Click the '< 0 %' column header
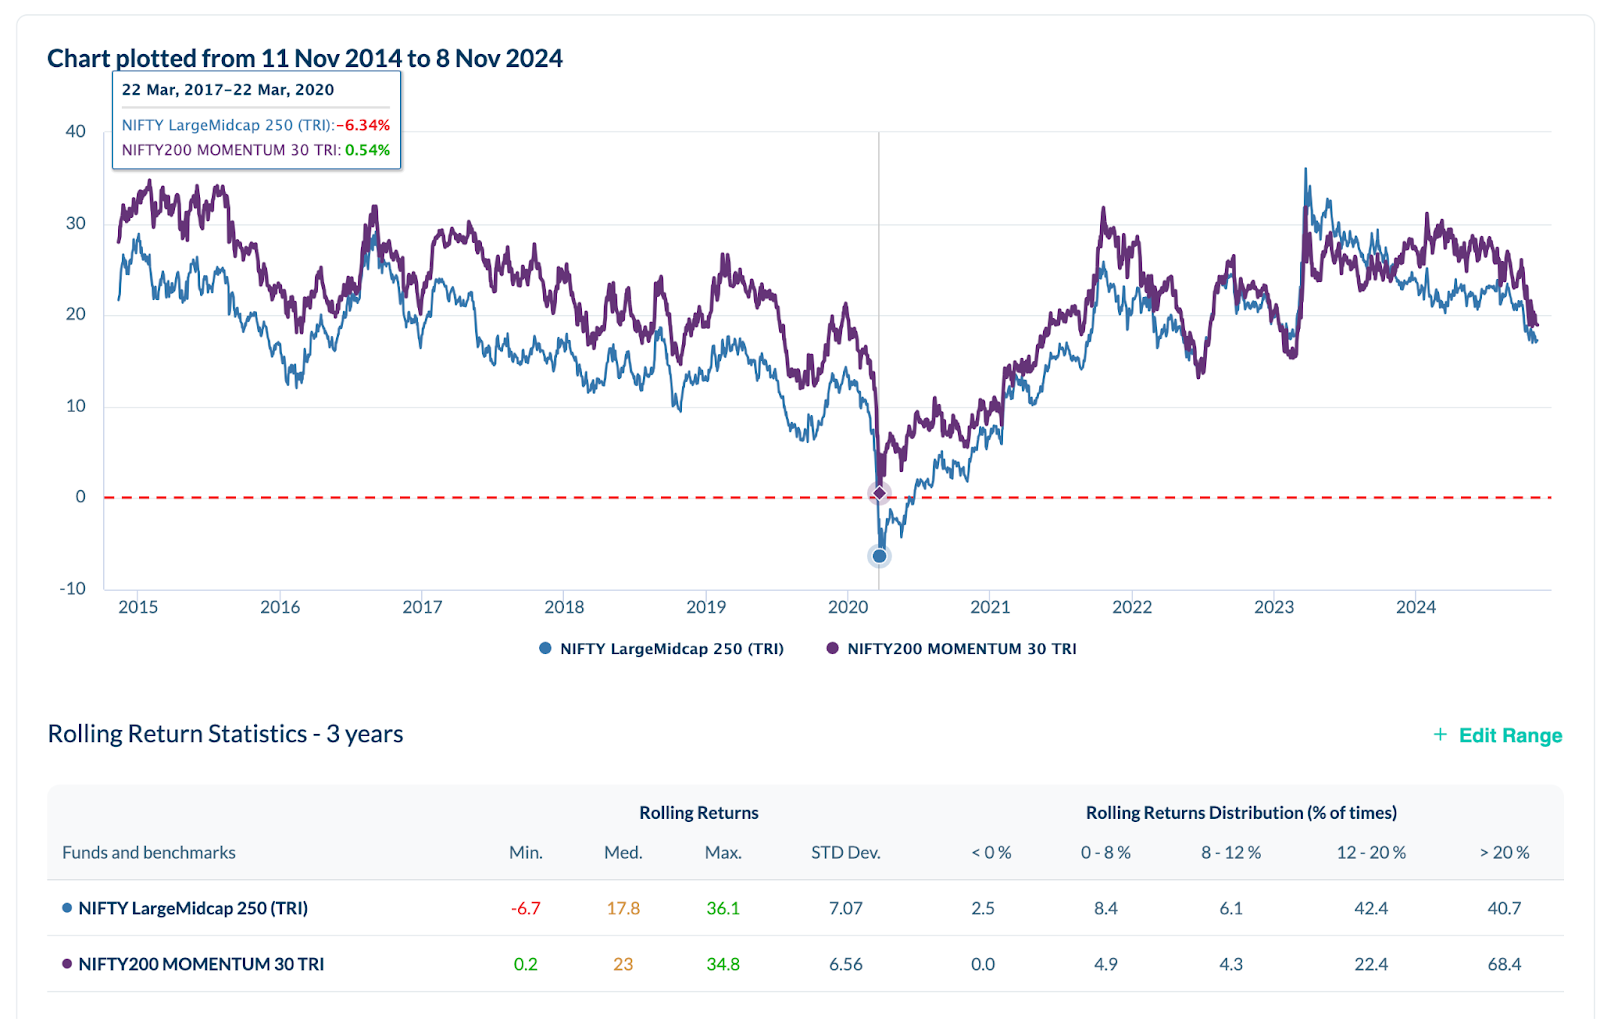The height and width of the screenshot is (1019, 1600). point(991,853)
